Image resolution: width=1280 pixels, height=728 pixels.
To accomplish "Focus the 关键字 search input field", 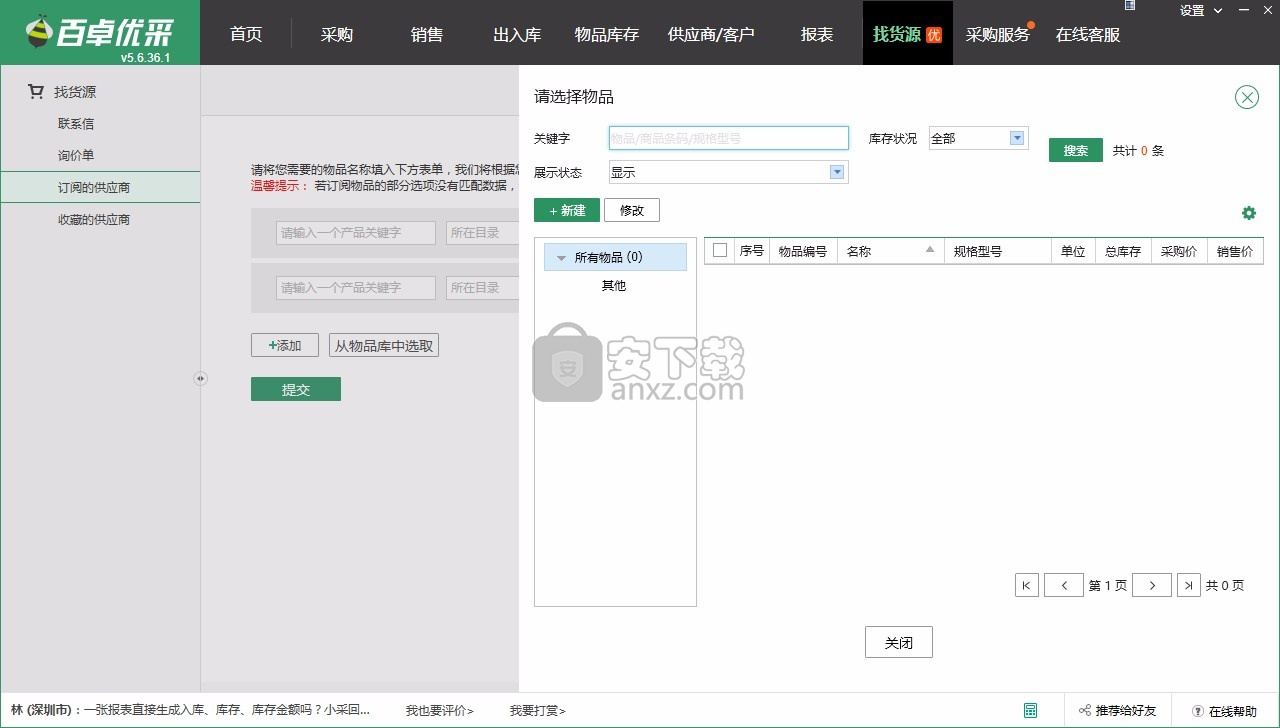I will coord(729,138).
